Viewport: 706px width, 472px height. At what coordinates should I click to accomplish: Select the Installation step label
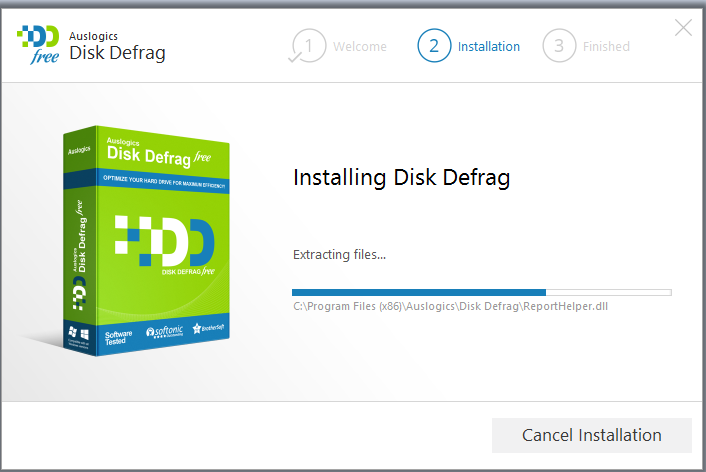click(488, 46)
